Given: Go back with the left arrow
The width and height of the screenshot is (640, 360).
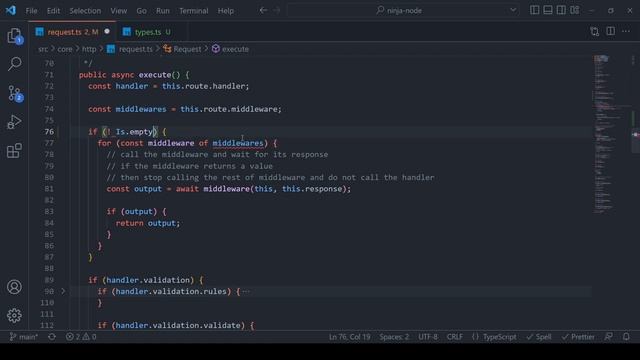Looking at the screenshot, I should click(263, 10).
